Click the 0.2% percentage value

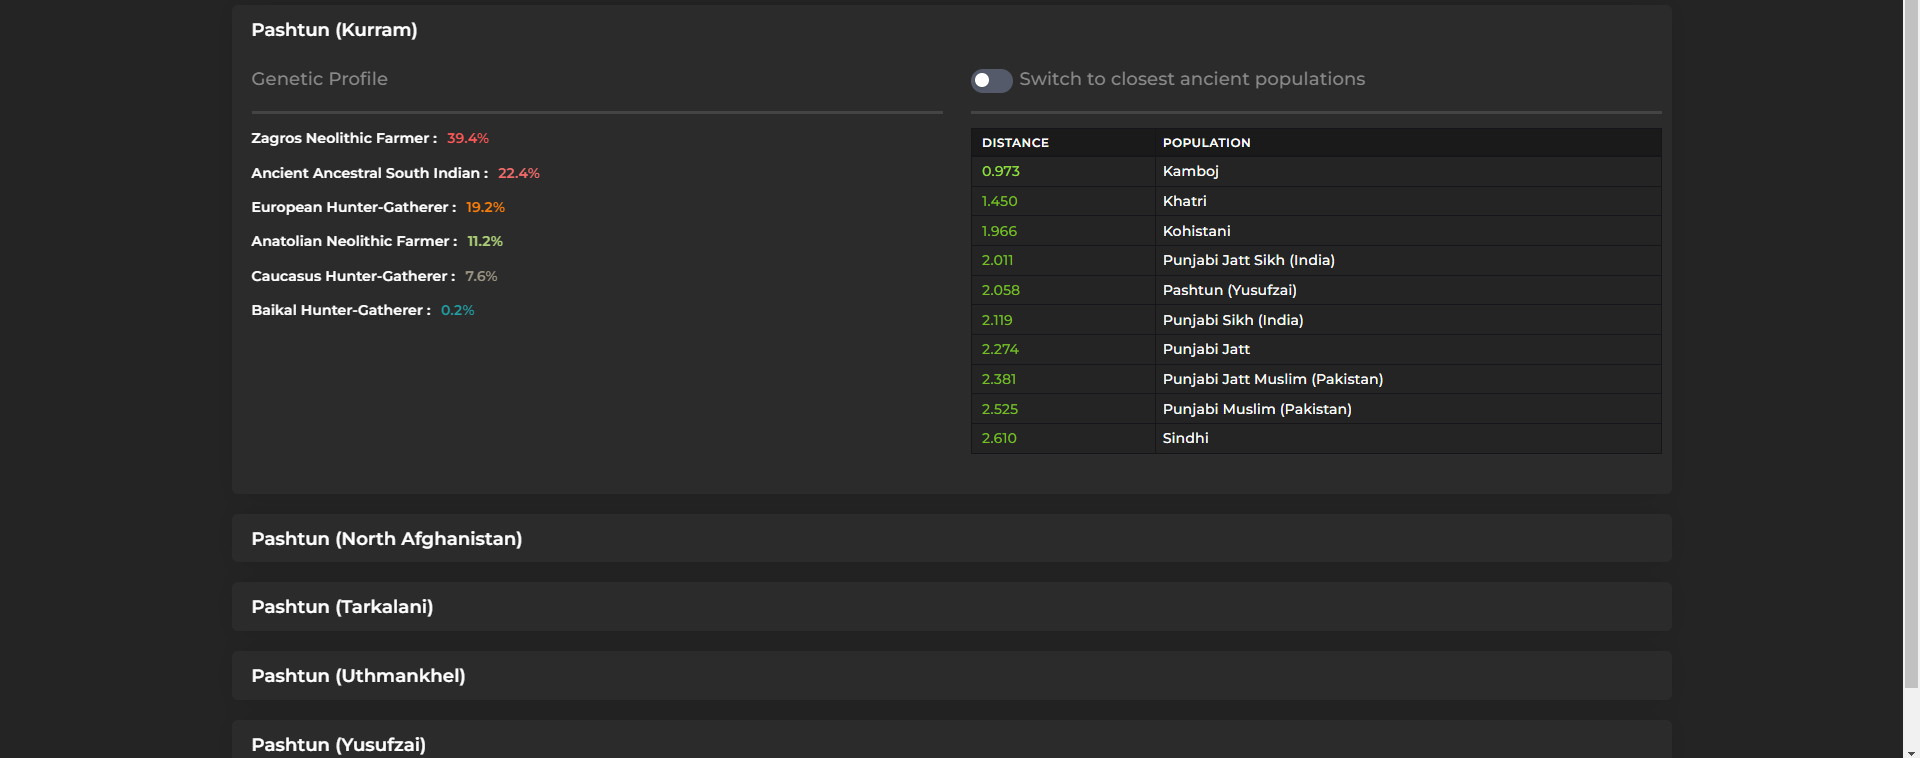tap(458, 310)
